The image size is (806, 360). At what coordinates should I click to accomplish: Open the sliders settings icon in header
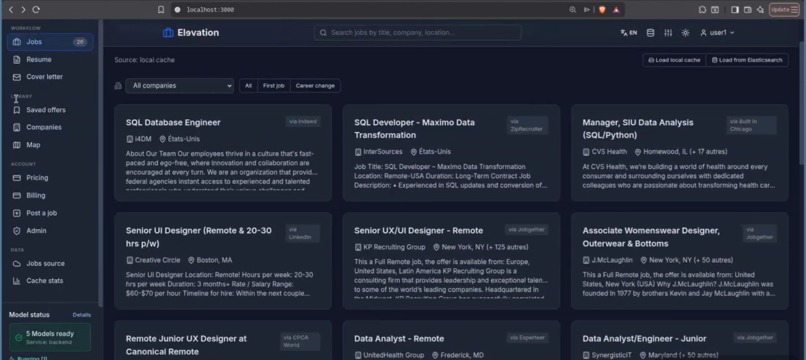[x=668, y=33]
